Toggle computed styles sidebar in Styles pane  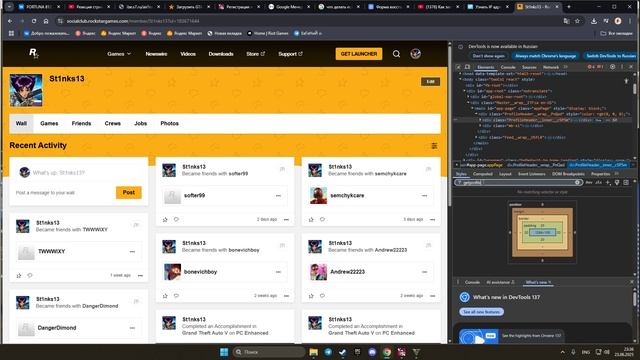pyautogui.click(x=626, y=182)
